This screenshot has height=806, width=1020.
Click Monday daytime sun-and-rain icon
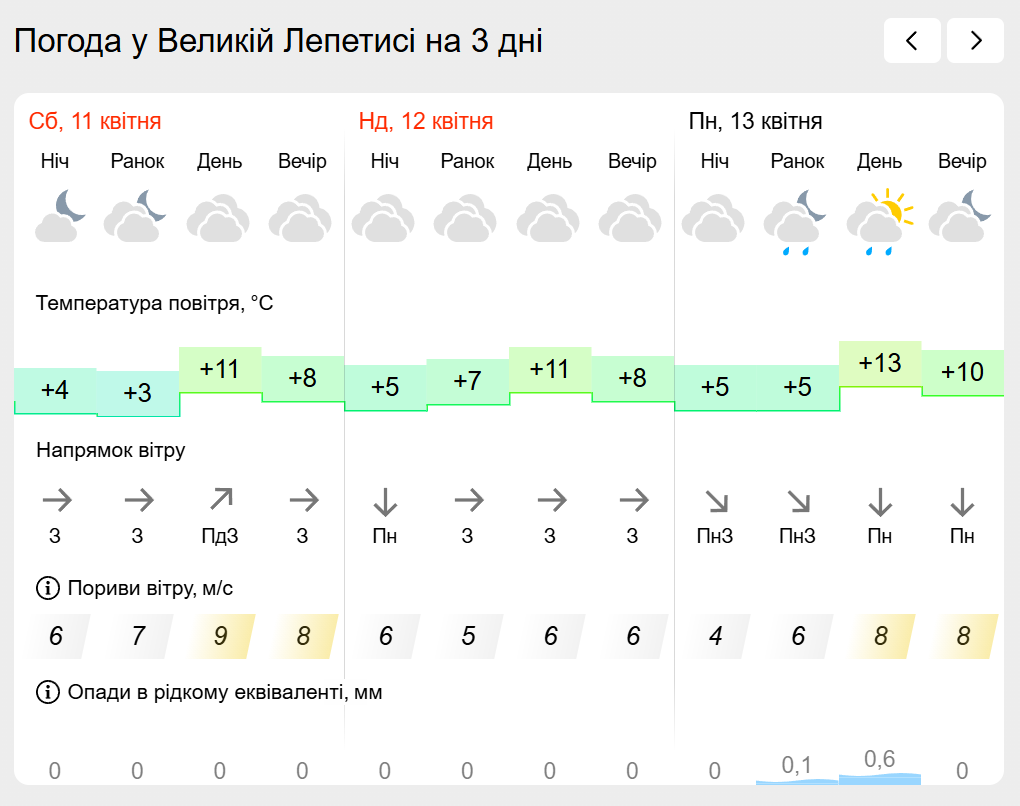[x=880, y=221]
